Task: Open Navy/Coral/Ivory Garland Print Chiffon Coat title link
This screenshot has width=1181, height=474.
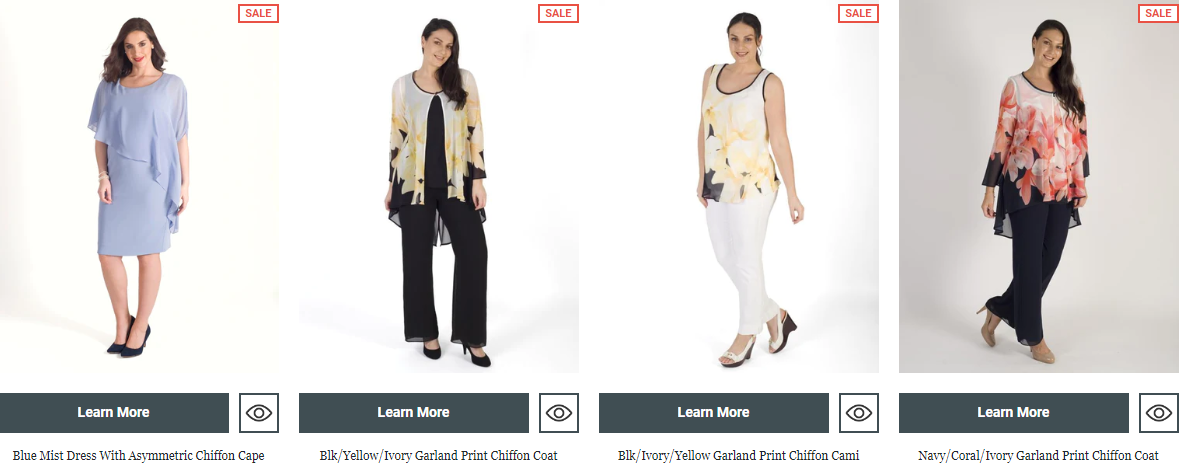Action: tap(1038, 456)
